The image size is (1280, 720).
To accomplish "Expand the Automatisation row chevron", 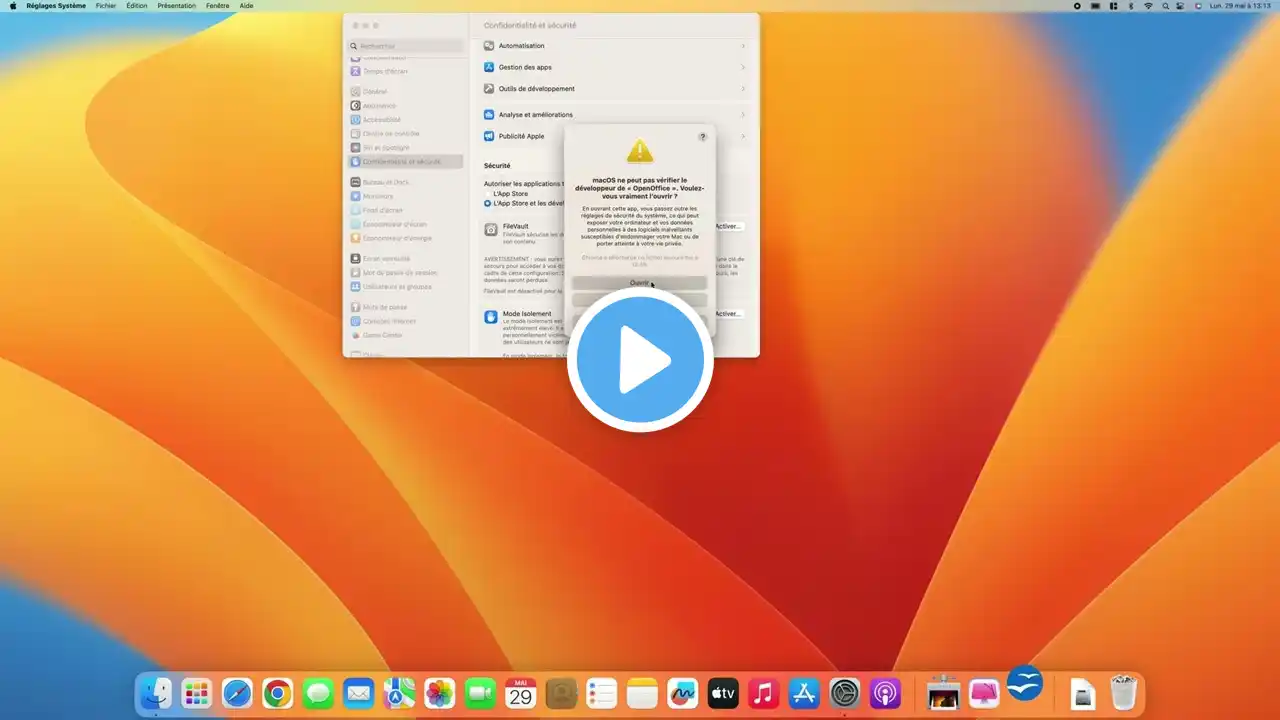I will (x=742, y=46).
